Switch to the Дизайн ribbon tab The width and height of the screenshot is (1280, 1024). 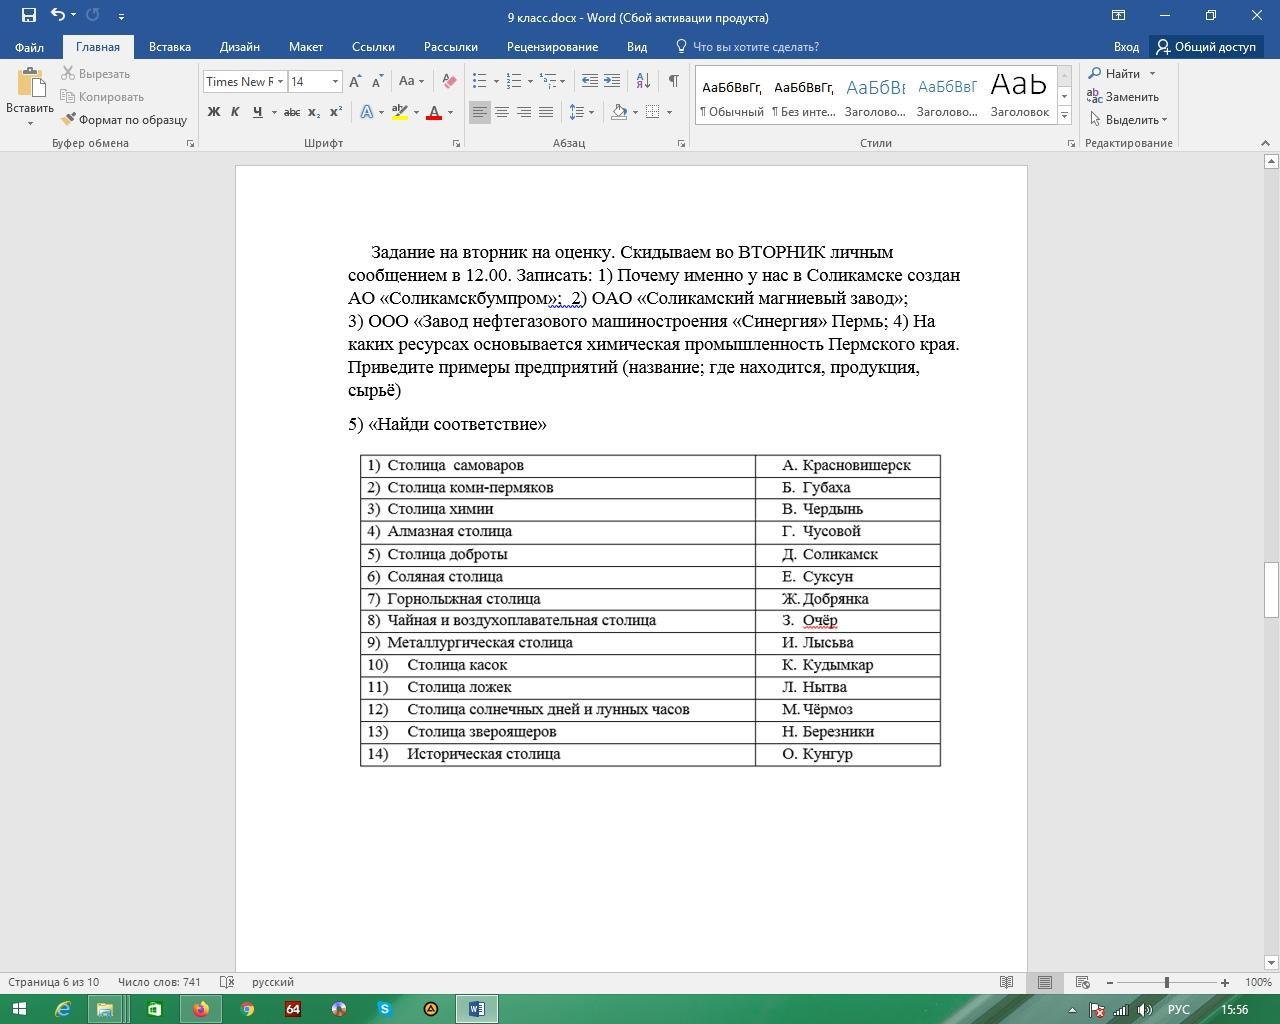click(240, 47)
